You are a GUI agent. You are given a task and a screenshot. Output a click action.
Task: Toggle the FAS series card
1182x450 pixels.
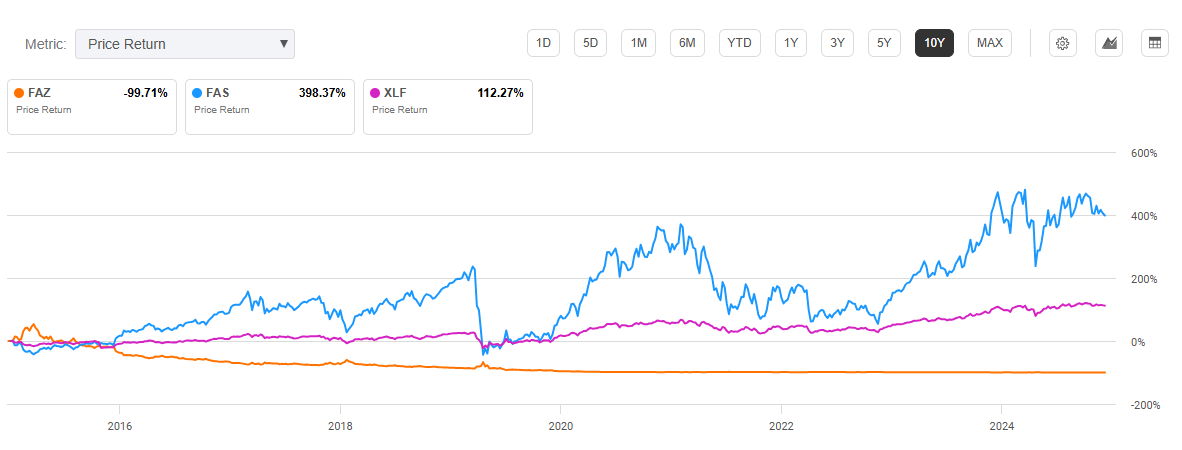click(269, 106)
